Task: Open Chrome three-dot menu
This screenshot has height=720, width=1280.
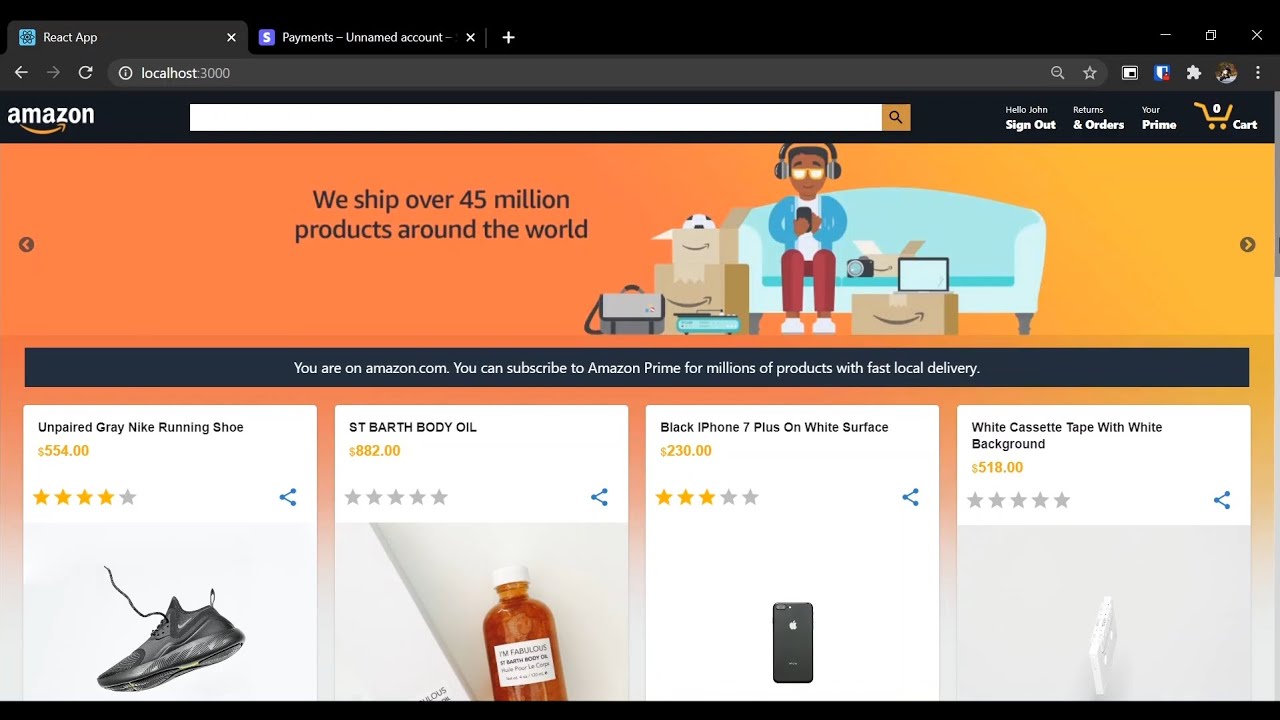Action: click(1259, 73)
